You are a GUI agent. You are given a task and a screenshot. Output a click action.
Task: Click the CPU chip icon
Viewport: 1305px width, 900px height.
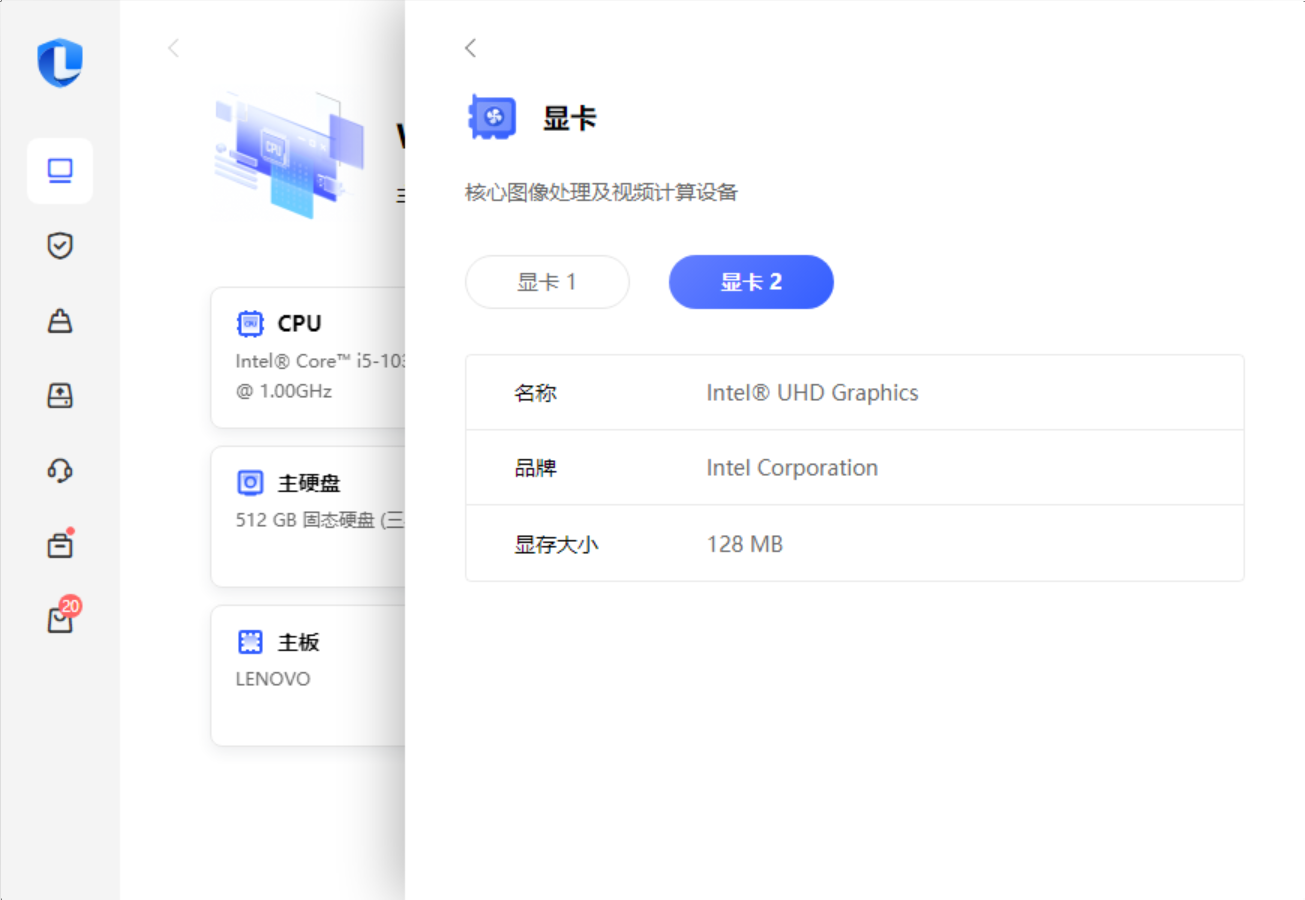[250, 323]
